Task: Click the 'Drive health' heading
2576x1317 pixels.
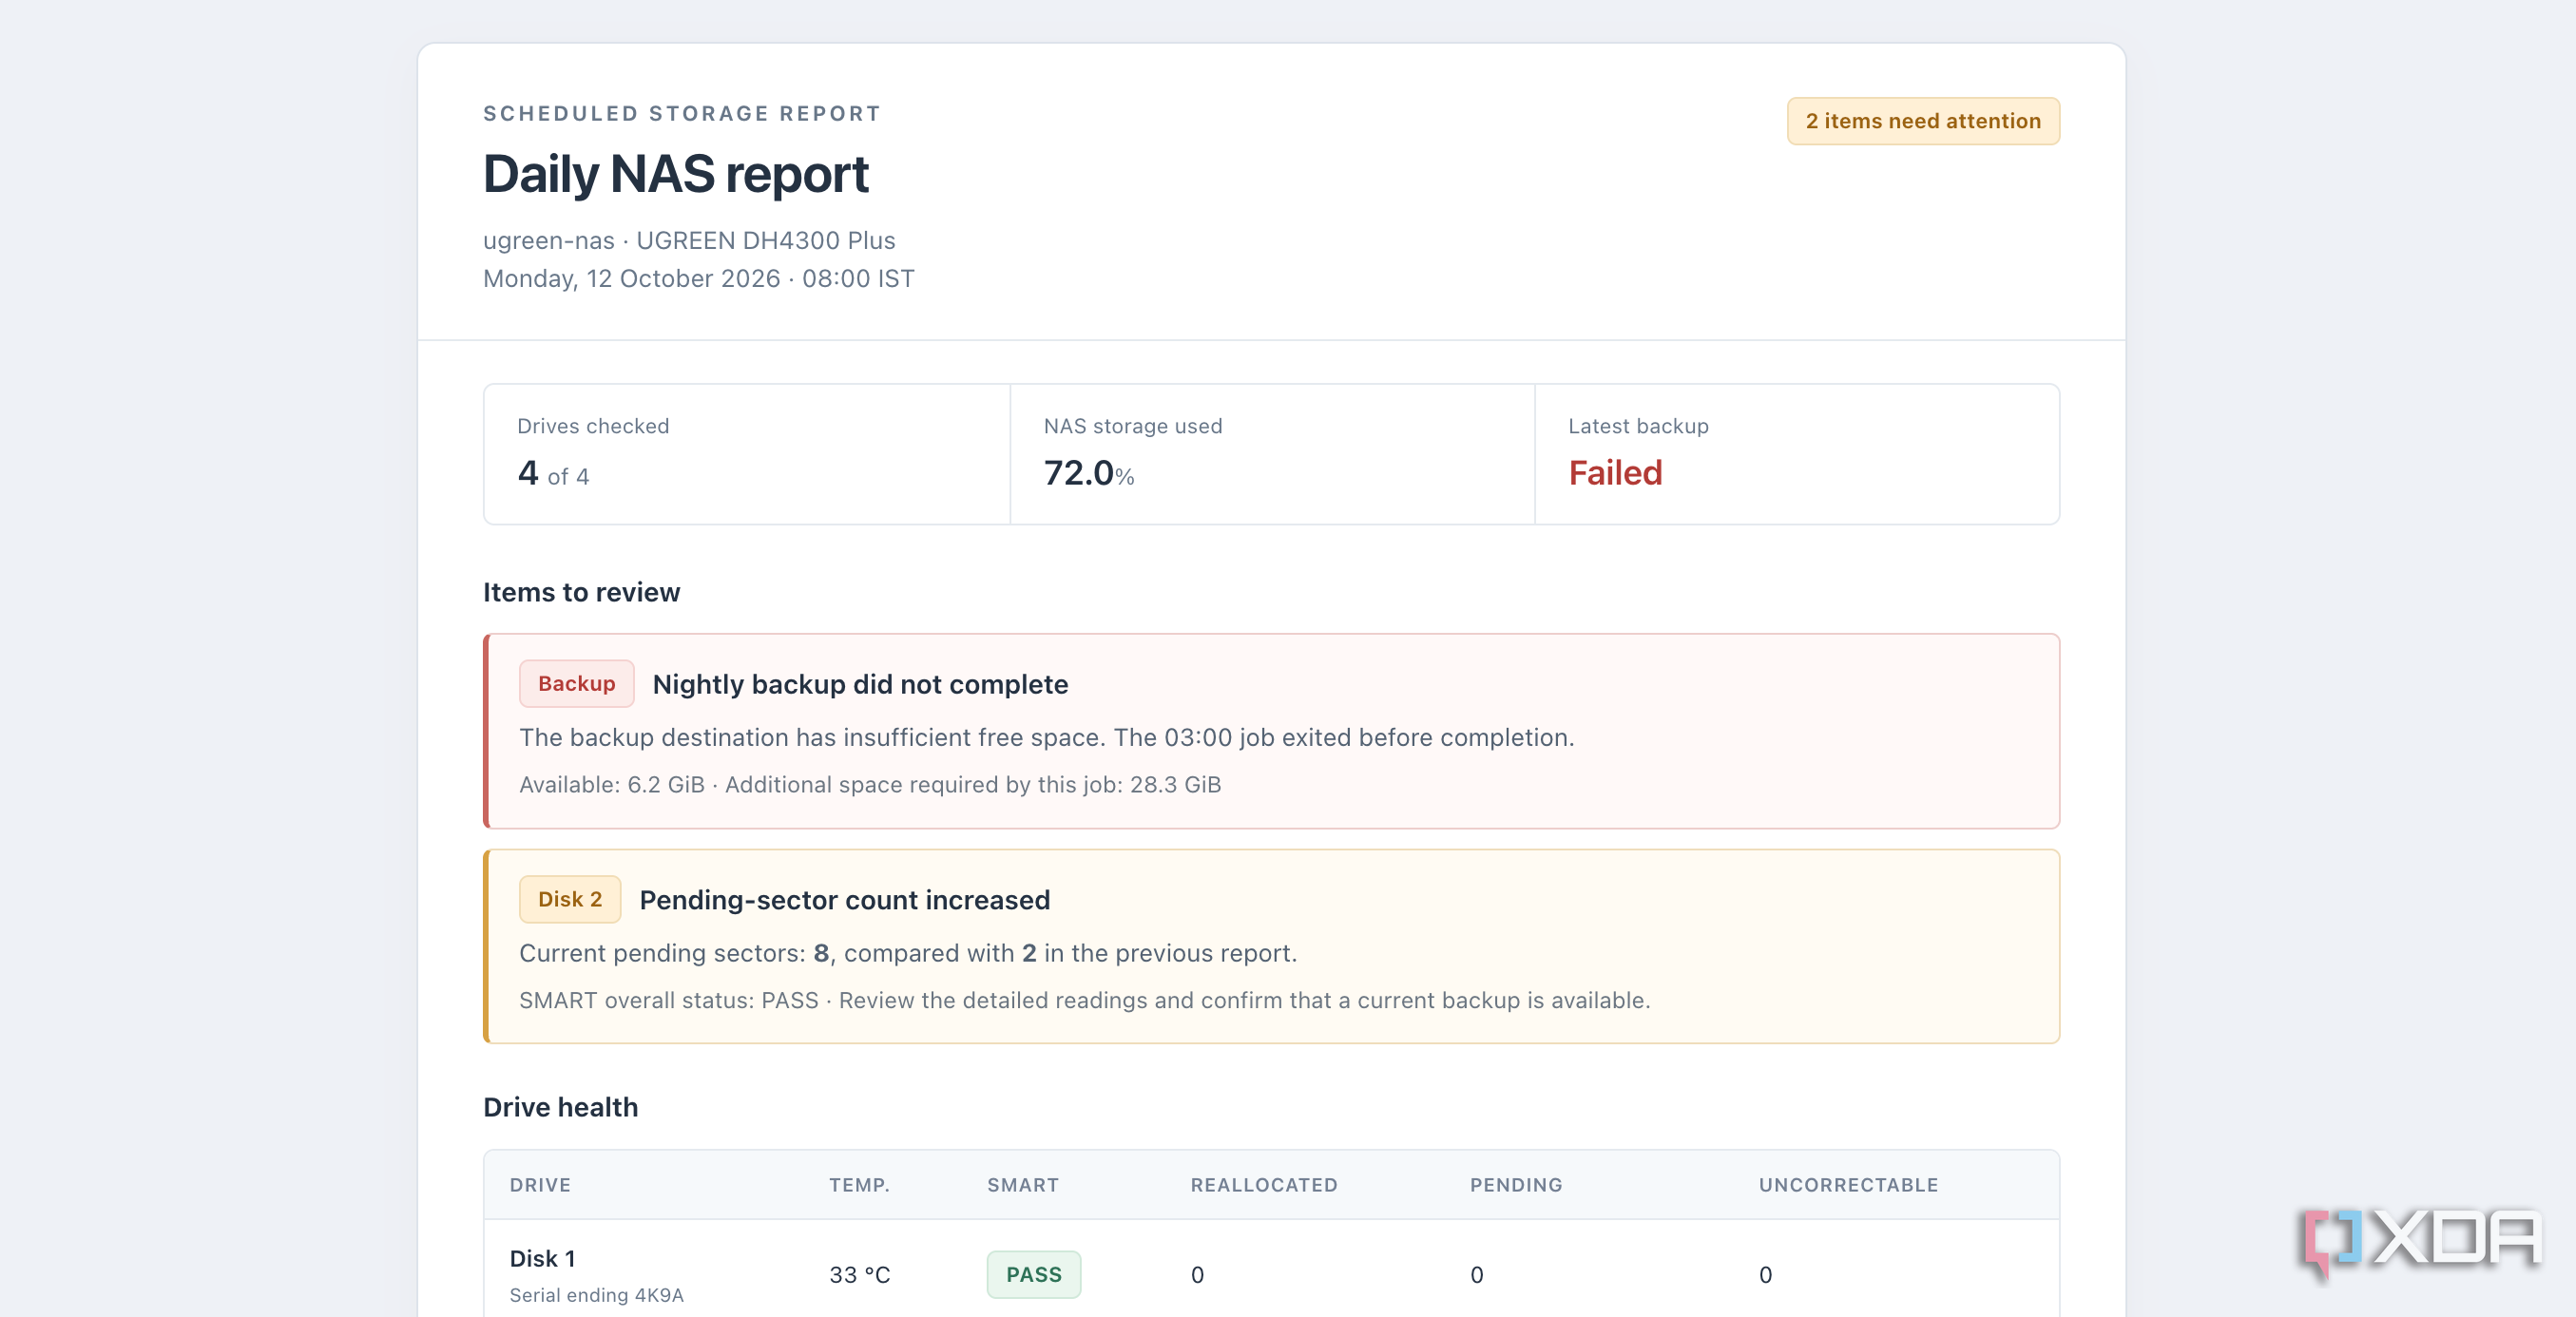Action: coord(560,1107)
